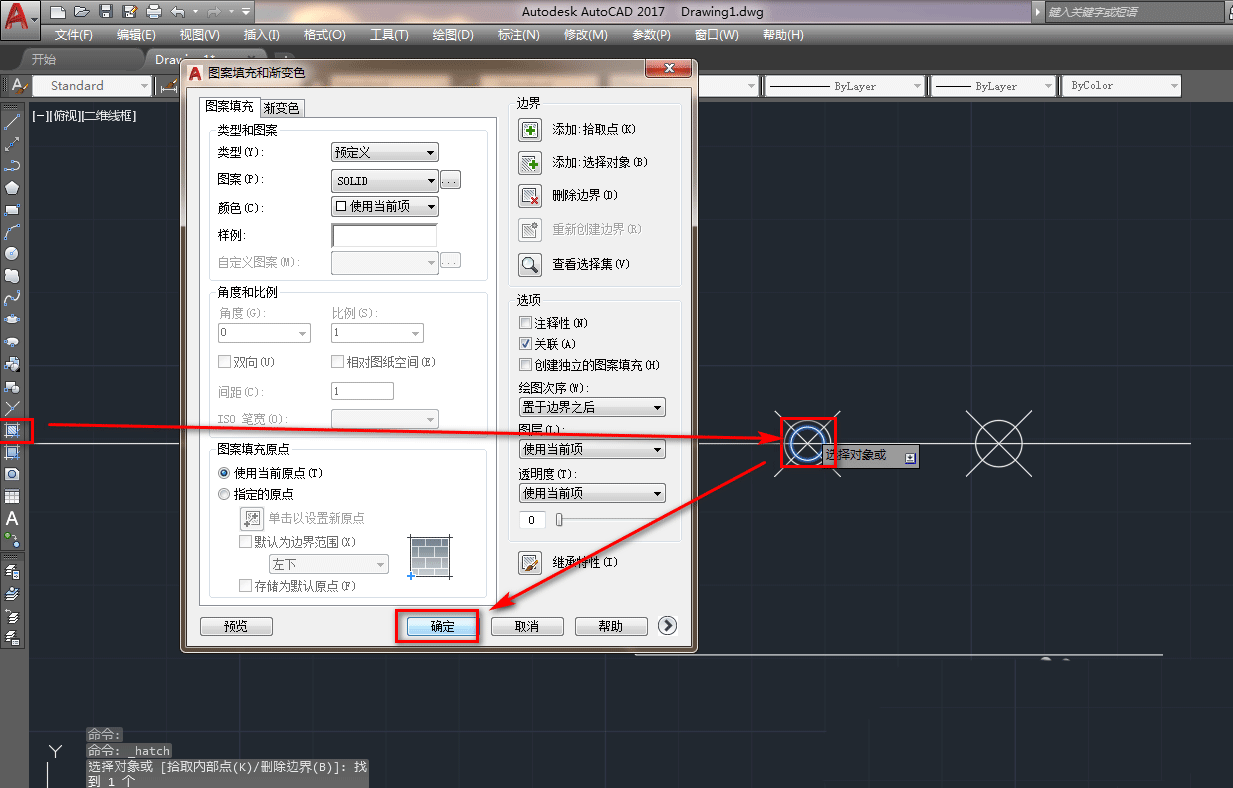
Task: Select the Gradient tool in left toolbar
Action: (x=12, y=452)
